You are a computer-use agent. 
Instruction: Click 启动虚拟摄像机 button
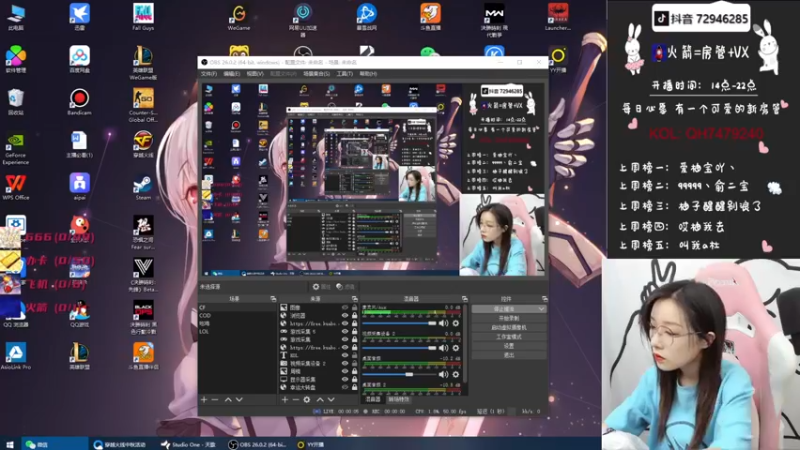tap(509, 328)
